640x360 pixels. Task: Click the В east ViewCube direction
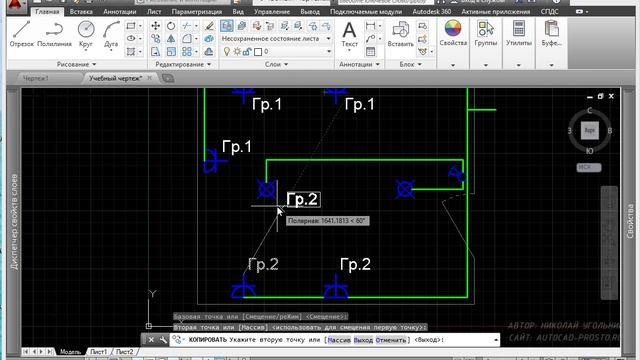pos(610,131)
